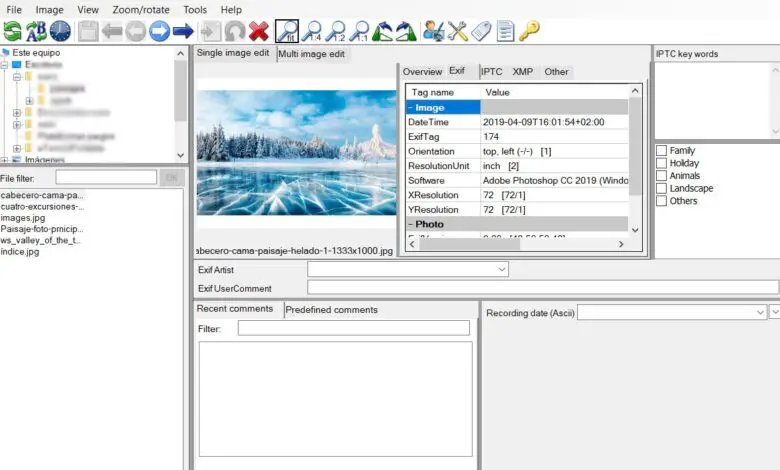Switch to the Multi image edit tab

point(311,54)
